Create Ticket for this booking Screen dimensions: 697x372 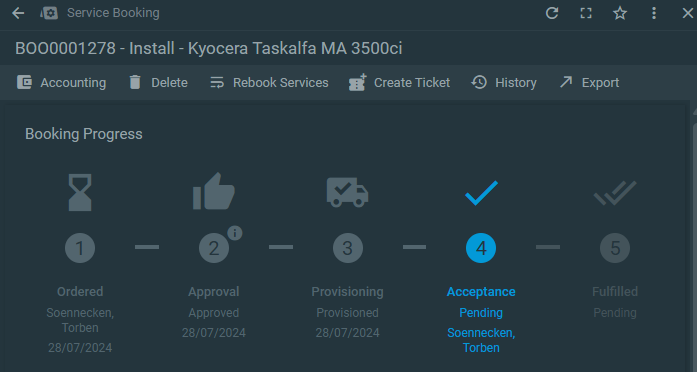(400, 83)
